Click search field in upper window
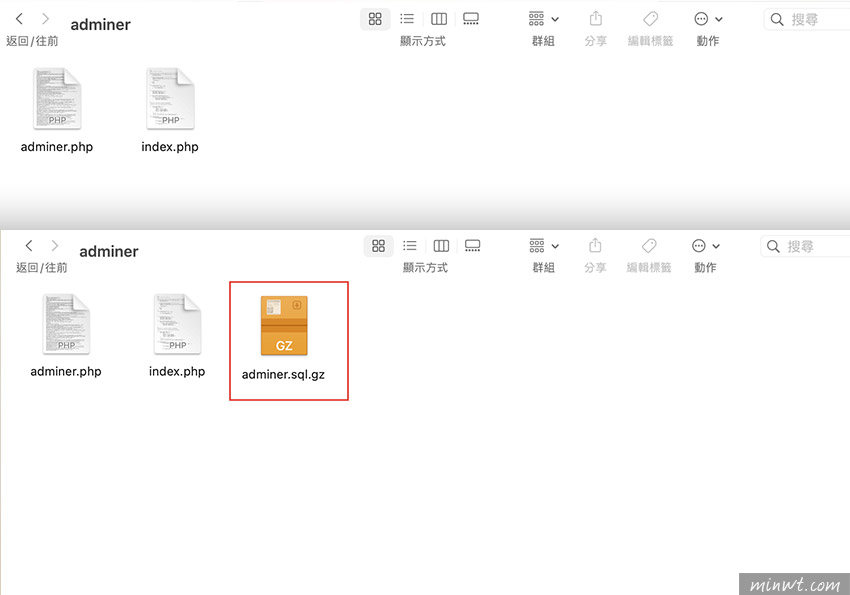 click(x=807, y=20)
